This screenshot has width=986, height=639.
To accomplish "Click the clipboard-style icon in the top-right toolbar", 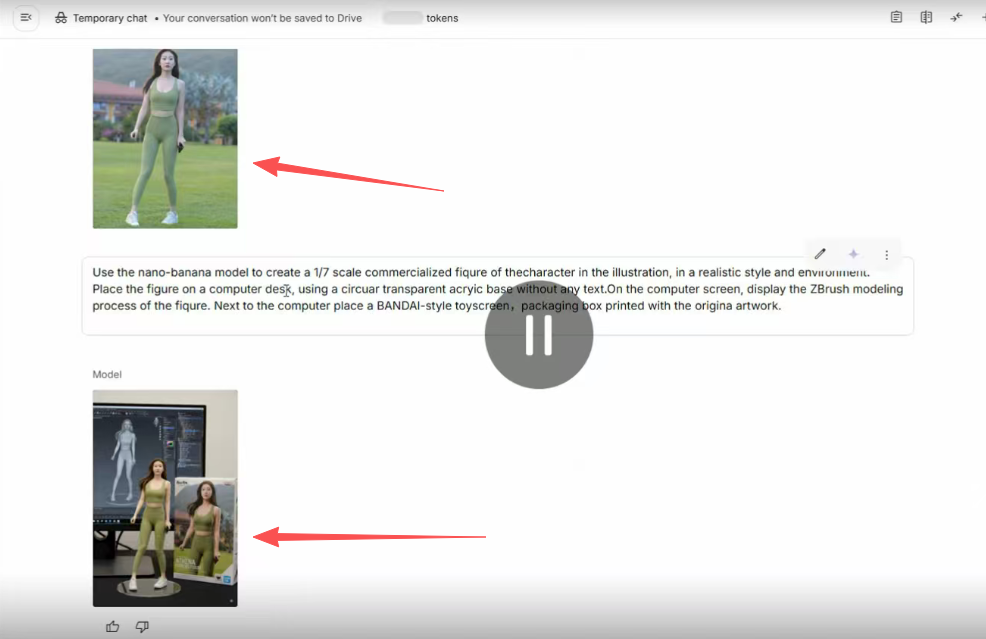I will [x=896, y=17].
